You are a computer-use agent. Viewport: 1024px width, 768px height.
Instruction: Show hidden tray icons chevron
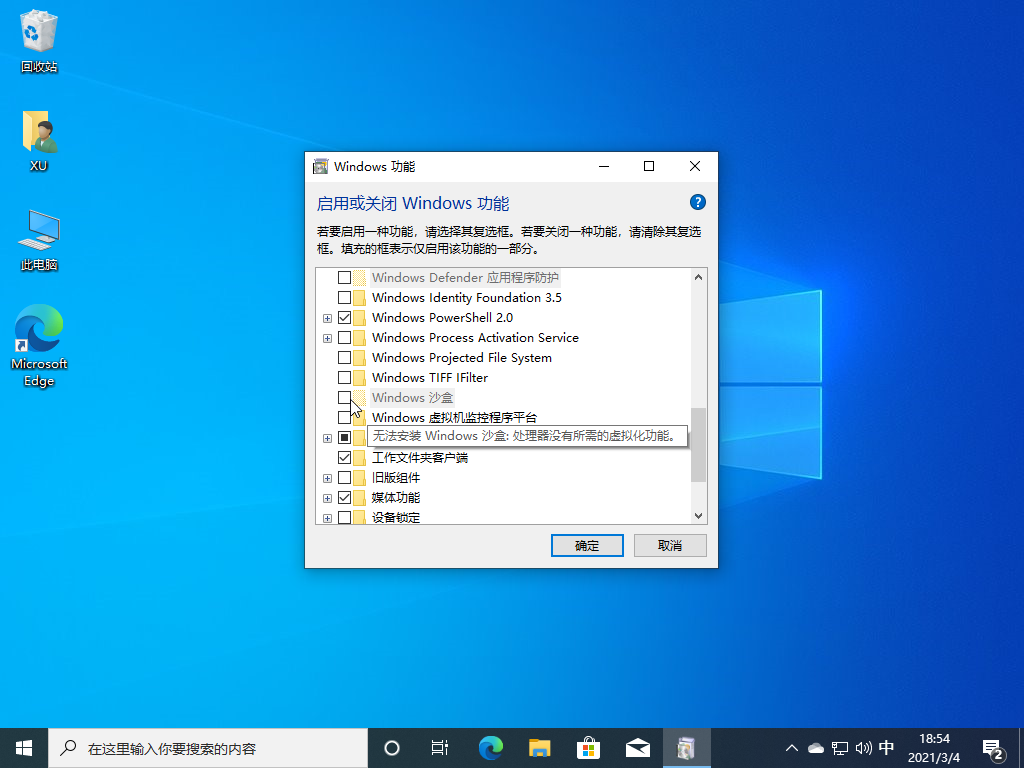click(791, 748)
